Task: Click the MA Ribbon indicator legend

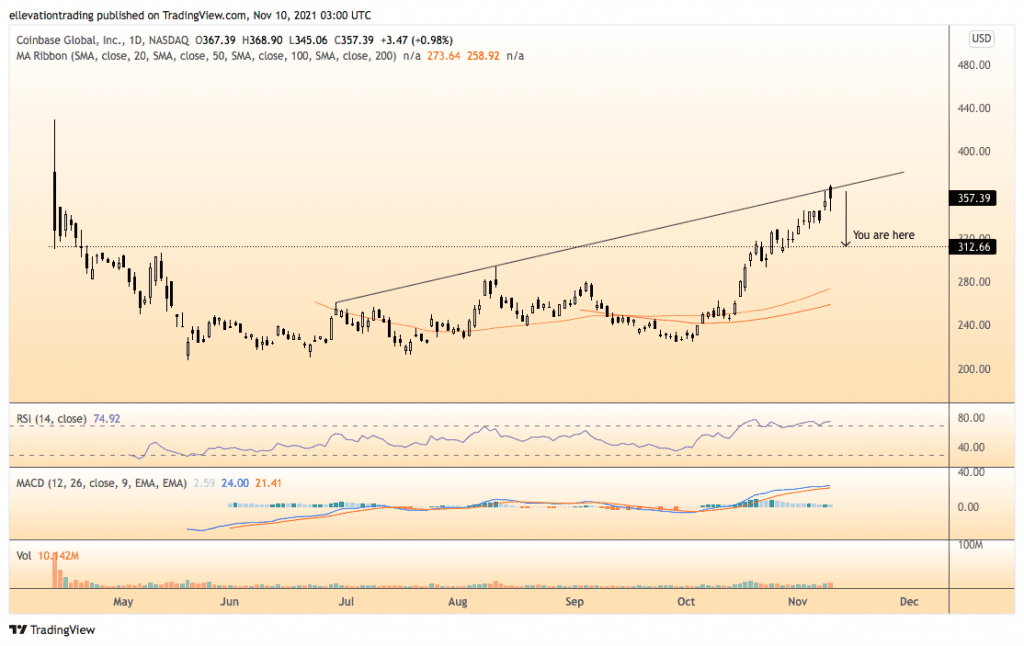Action: click(206, 56)
